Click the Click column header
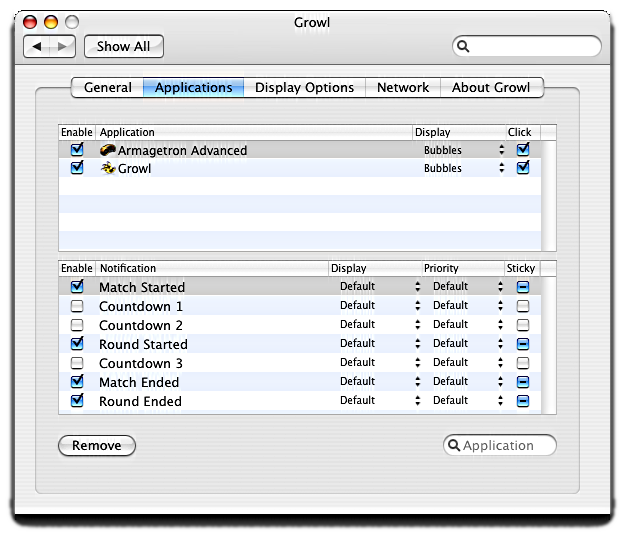Viewport: 625px width, 537px height. point(523,132)
